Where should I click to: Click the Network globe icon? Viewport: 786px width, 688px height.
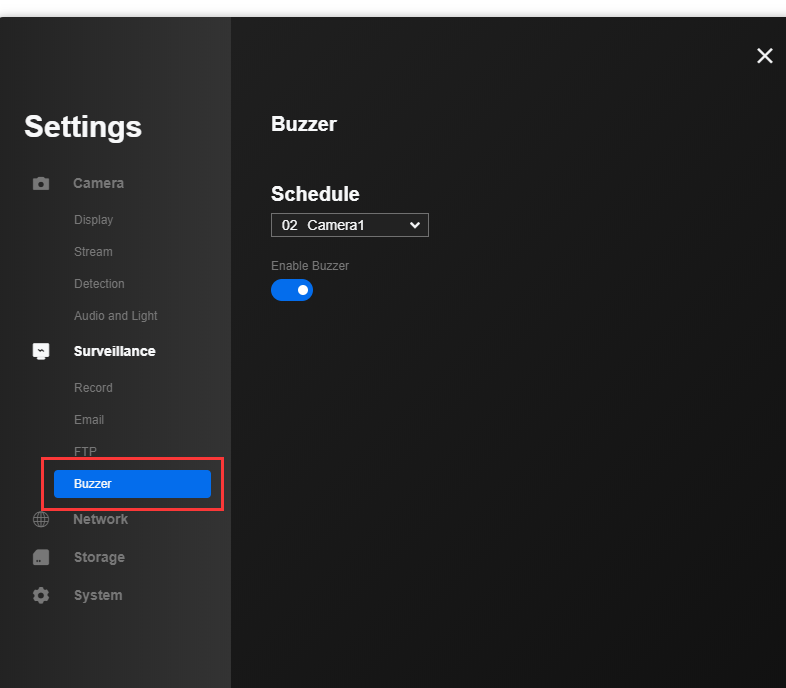[x=41, y=519]
